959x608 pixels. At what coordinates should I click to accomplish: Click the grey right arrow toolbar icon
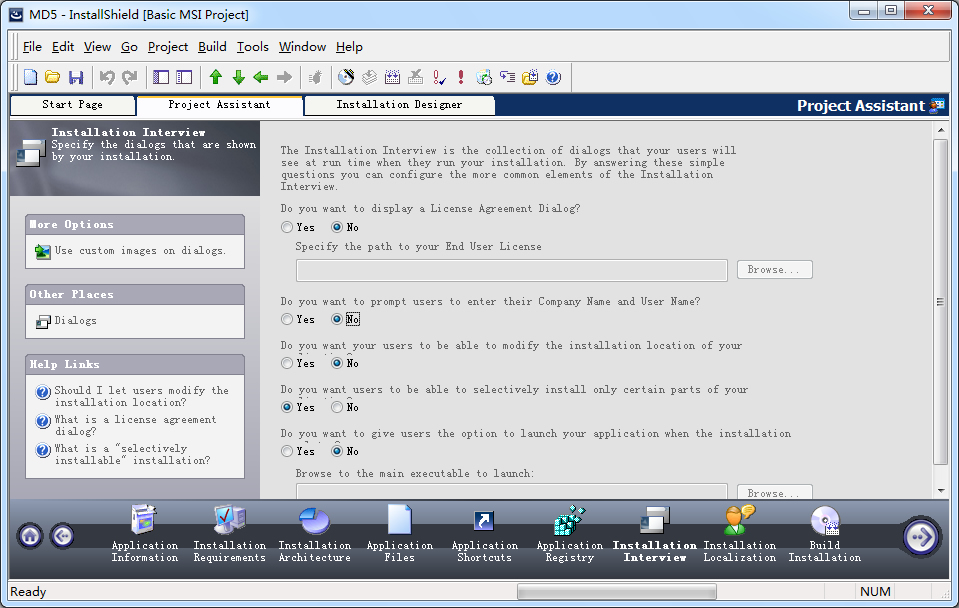click(284, 77)
